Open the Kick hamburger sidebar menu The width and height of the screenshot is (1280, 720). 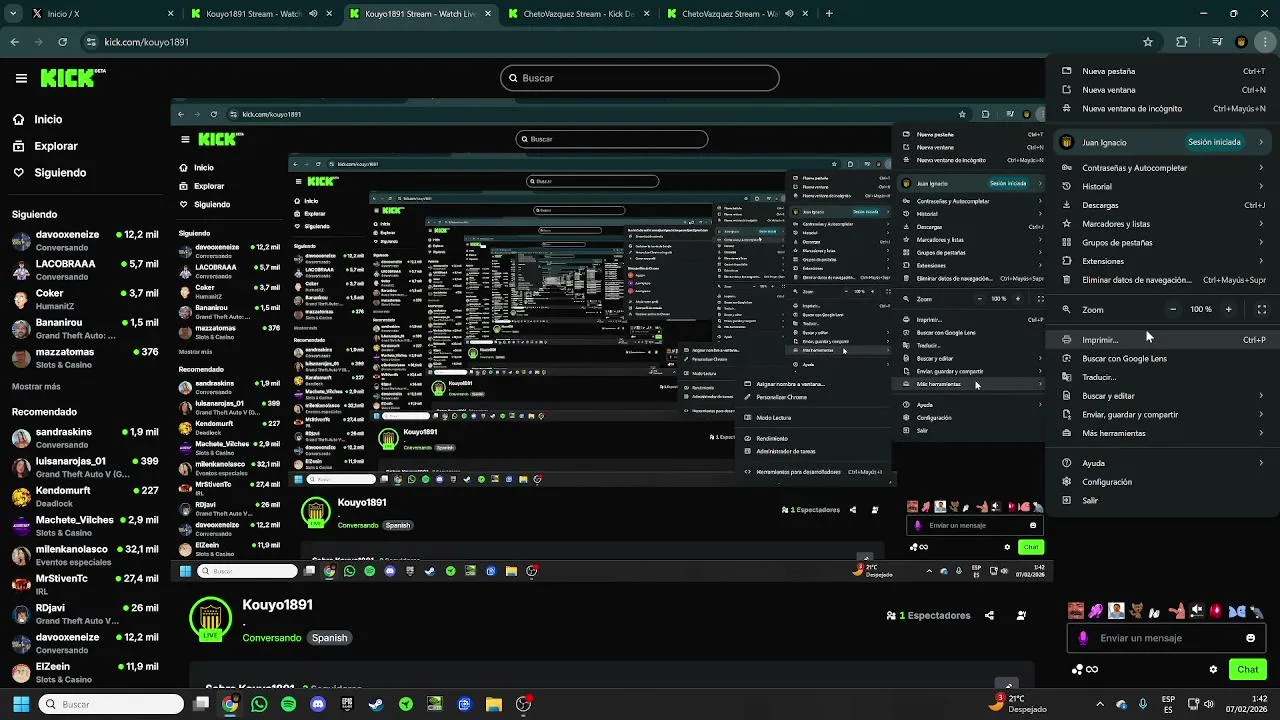point(21,78)
